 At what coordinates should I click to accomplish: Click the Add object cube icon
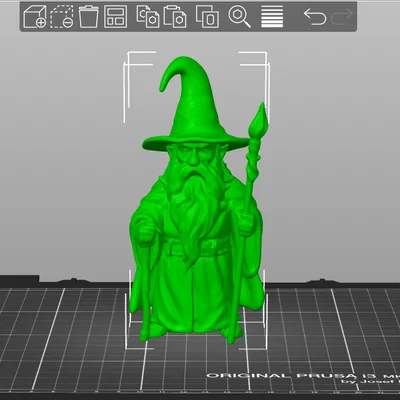point(35,16)
